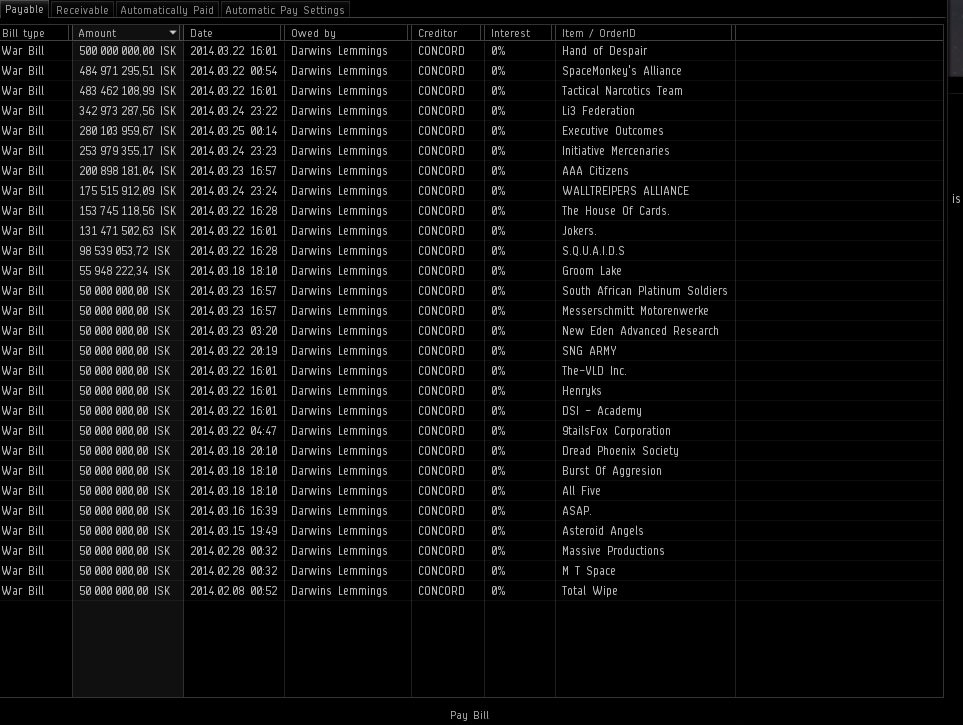Sort by the Date column header

tap(233, 33)
